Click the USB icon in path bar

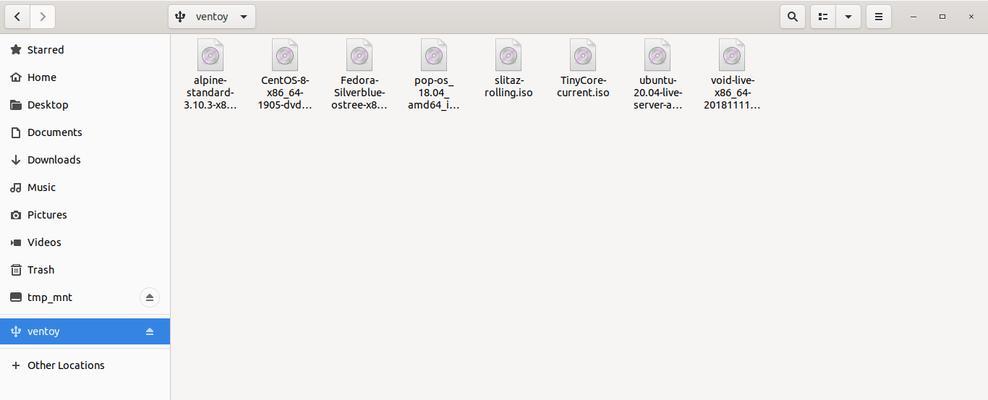tap(180, 17)
